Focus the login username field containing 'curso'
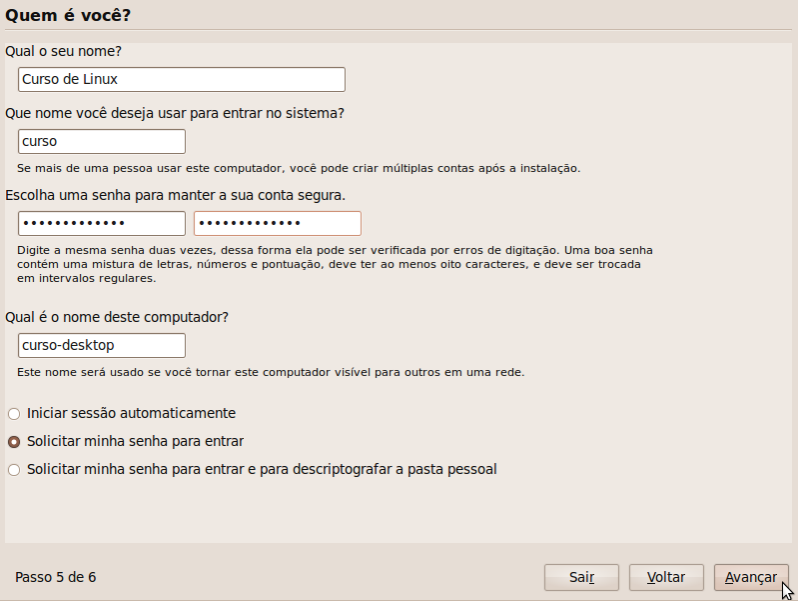This screenshot has height=601, width=798. coord(102,141)
